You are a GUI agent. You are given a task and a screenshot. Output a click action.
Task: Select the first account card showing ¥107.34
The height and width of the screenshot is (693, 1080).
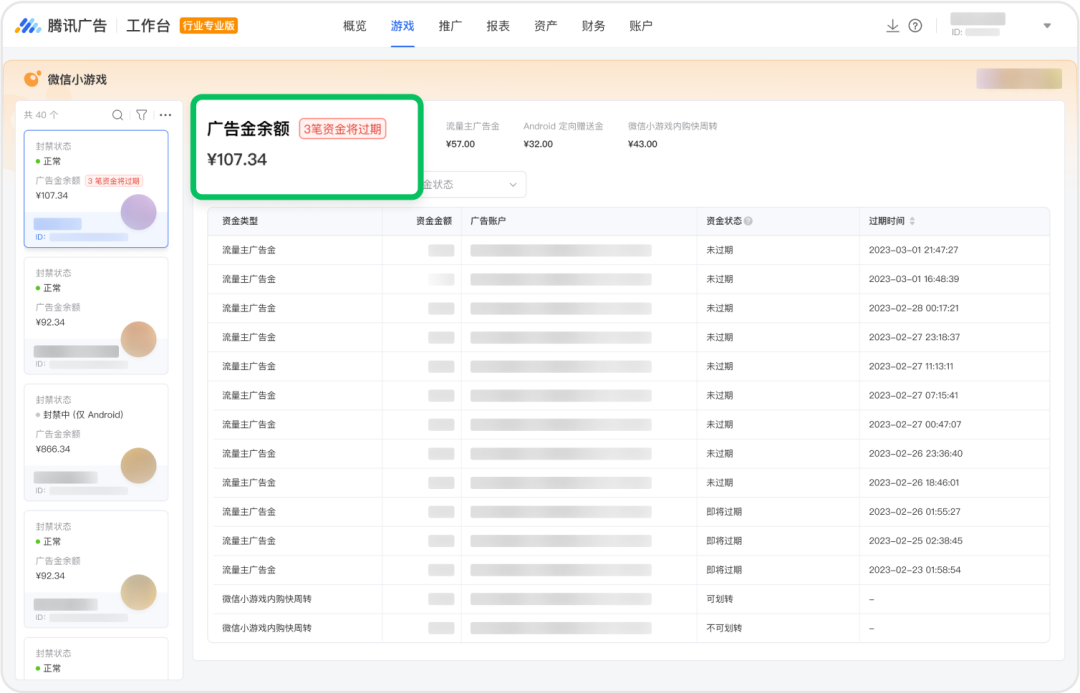coord(96,185)
